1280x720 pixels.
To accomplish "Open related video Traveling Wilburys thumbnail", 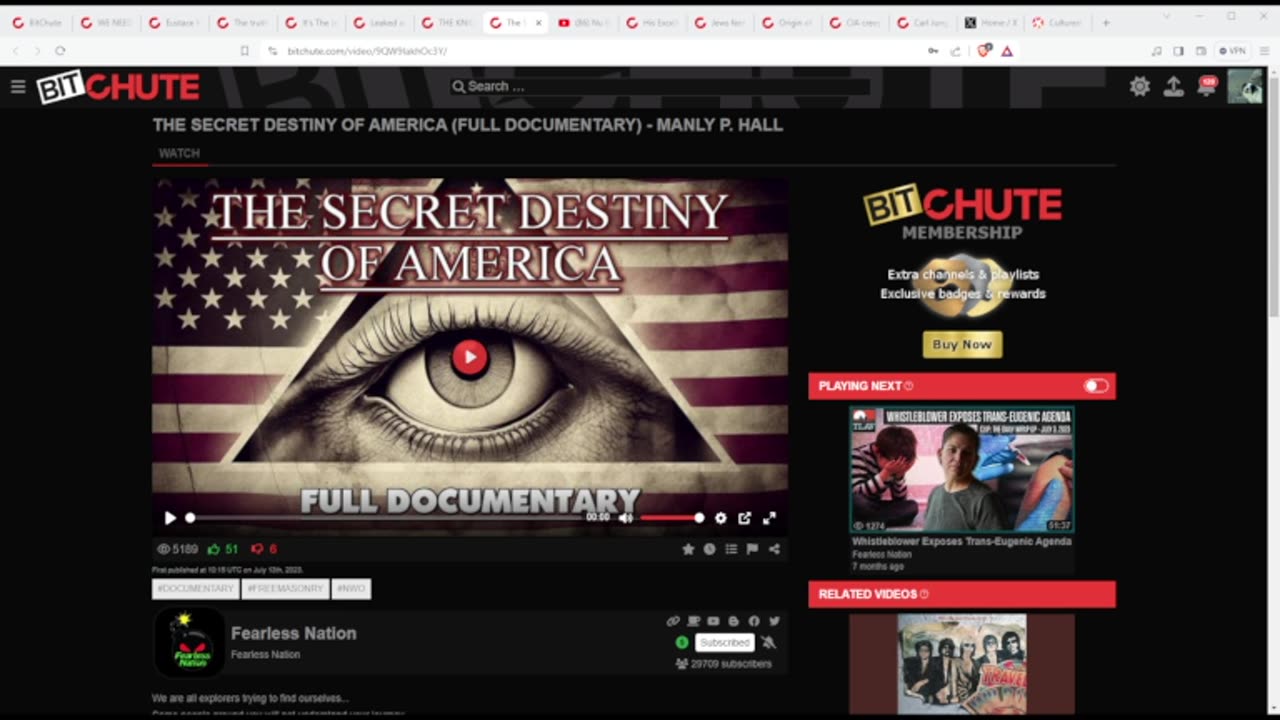I will click(x=962, y=664).
